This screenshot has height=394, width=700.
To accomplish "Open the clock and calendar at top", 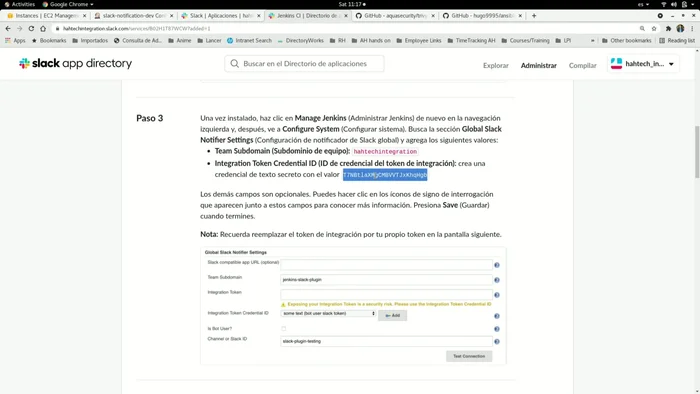I will coord(352,4).
